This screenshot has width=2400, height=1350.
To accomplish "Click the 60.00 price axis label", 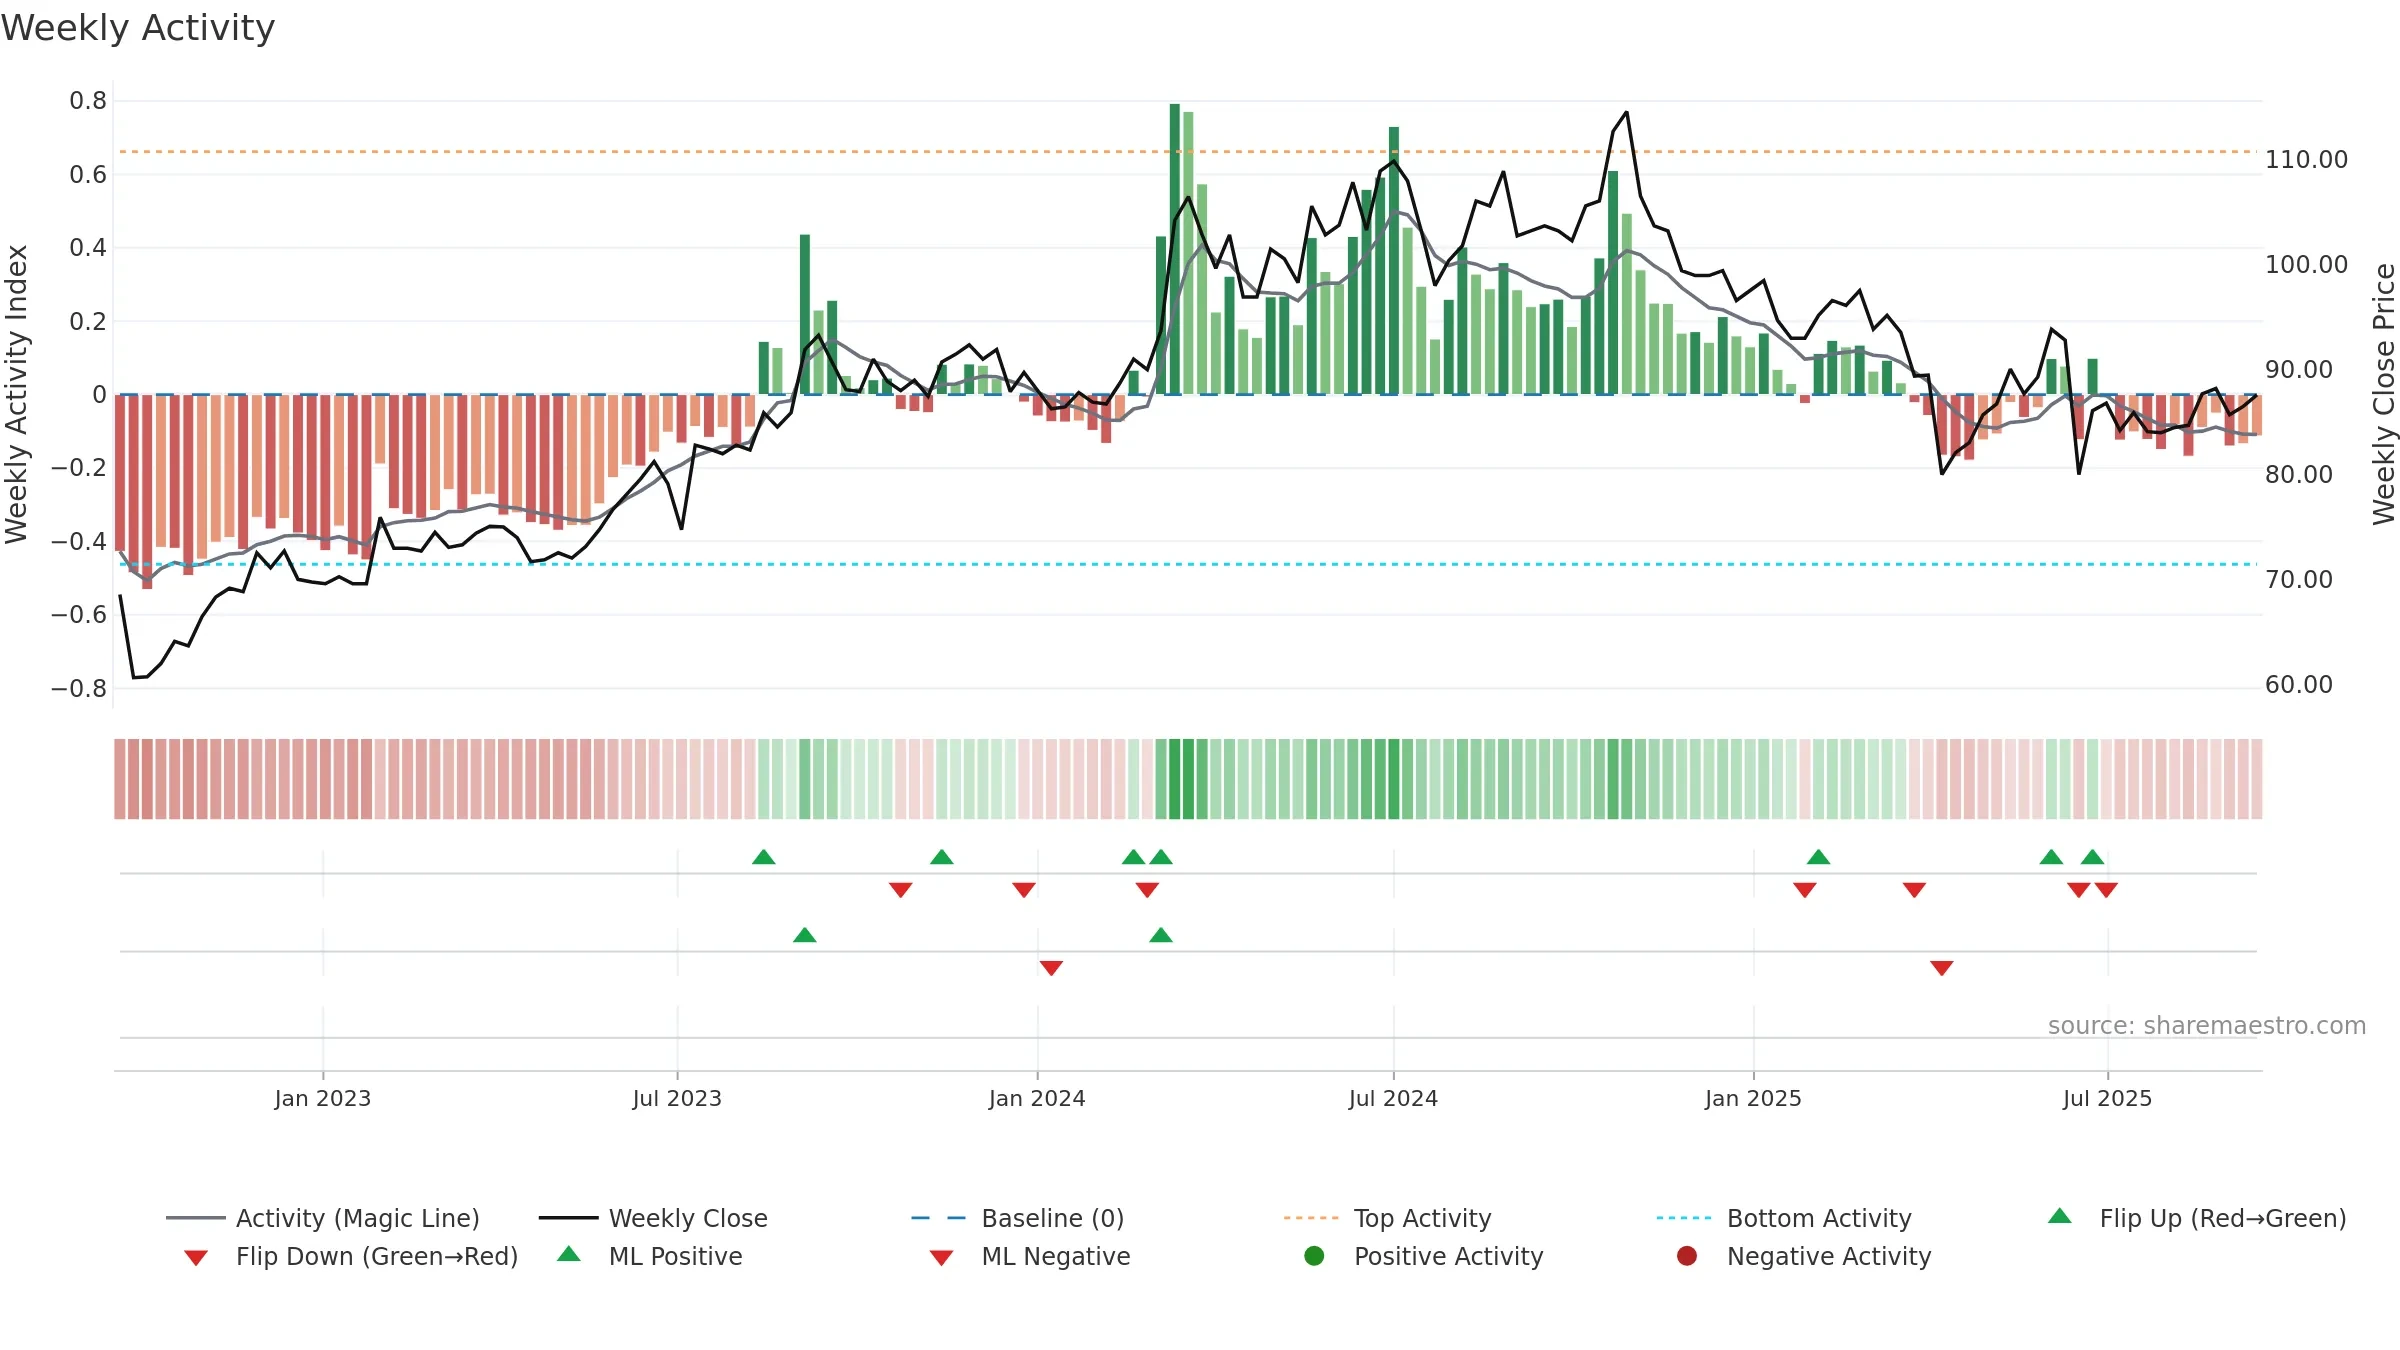I will point(2299,684).
